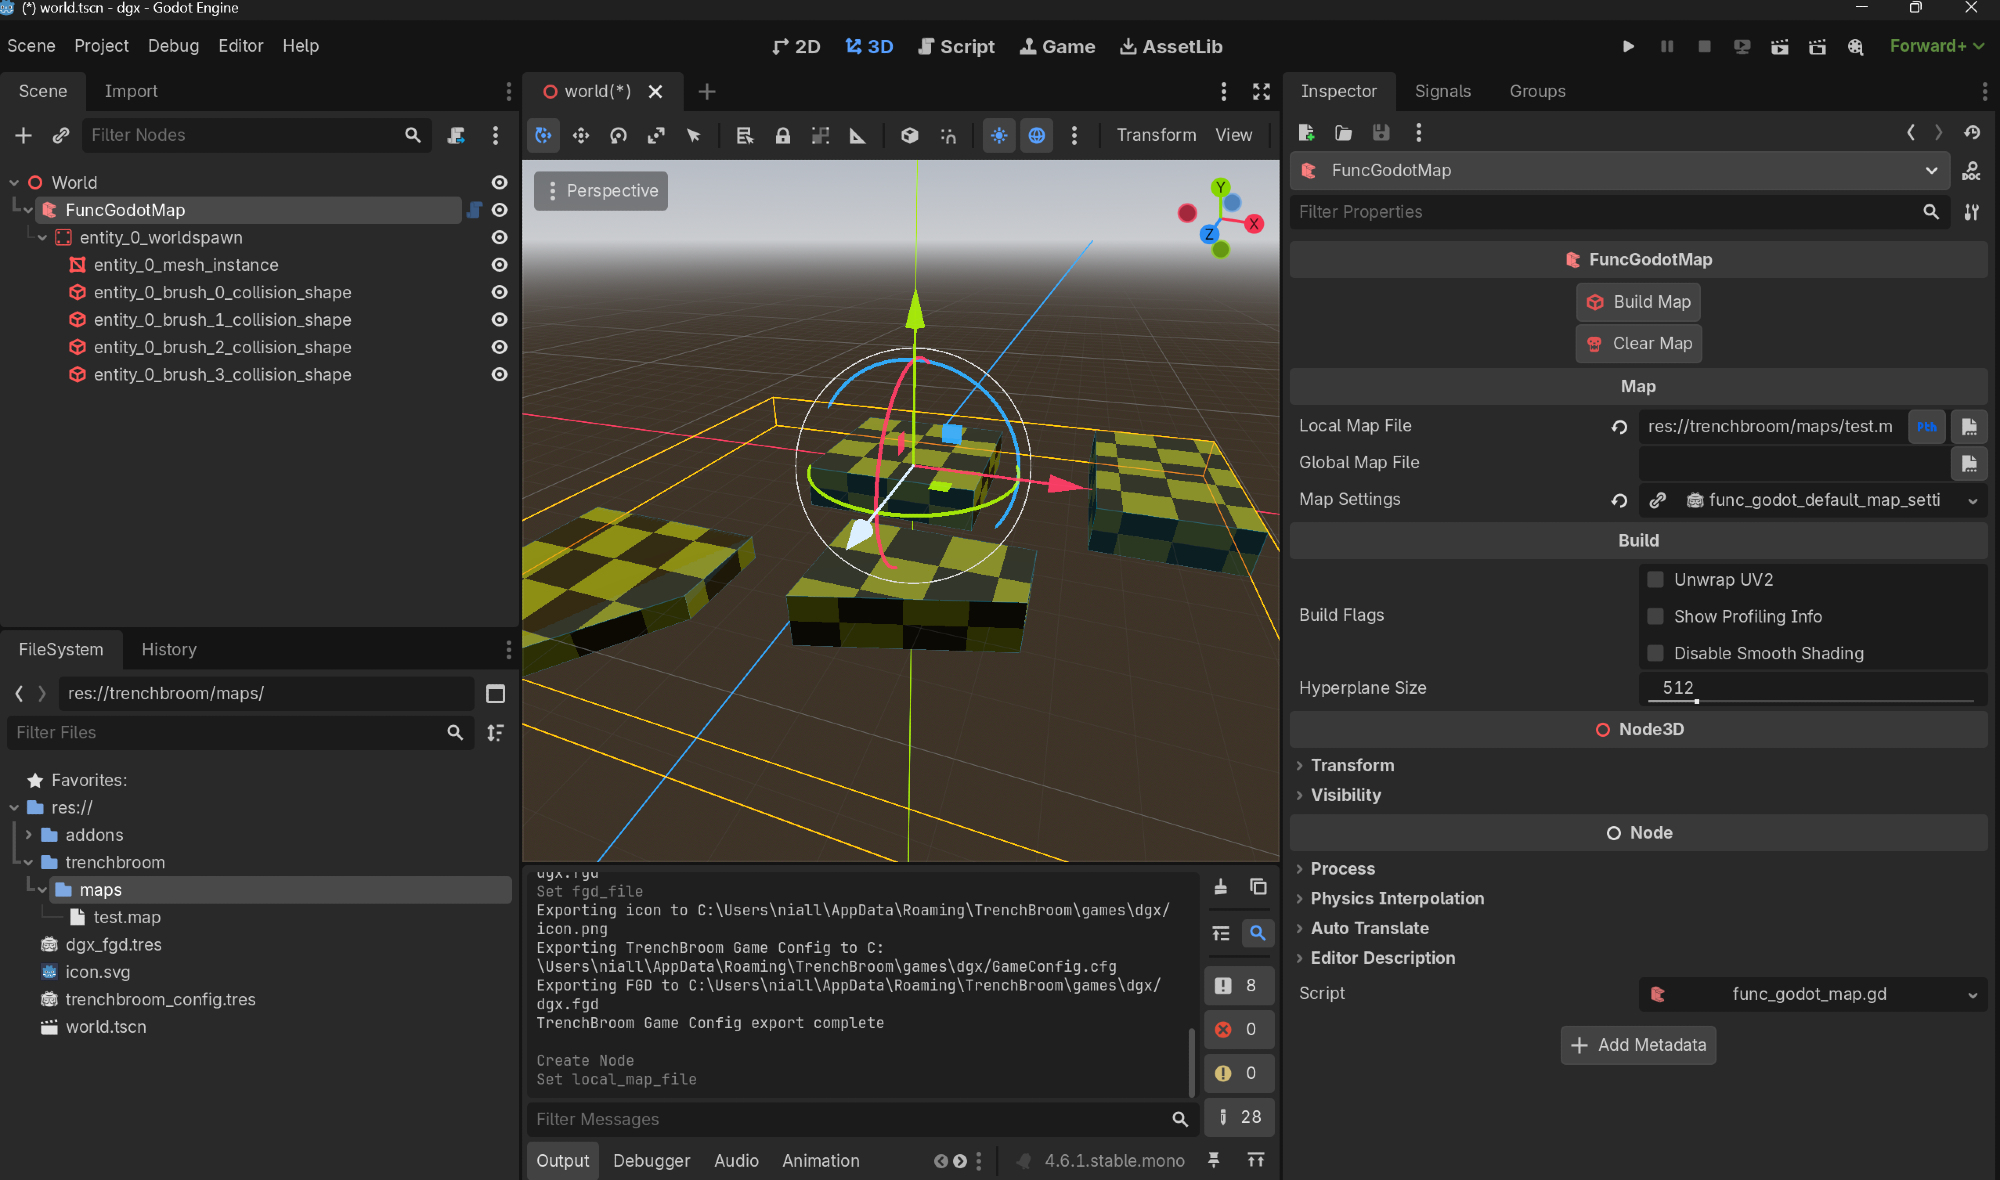Switch to the Signals tab
The image size is (2000, 1180).
[1442, 91]
